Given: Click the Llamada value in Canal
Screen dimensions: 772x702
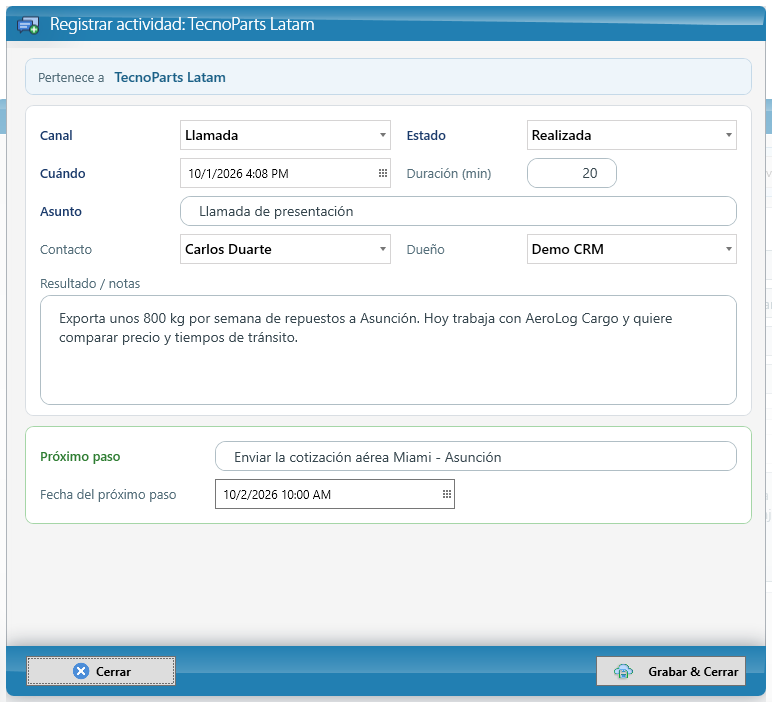Looking at the screenshot, I should point(212,135).
